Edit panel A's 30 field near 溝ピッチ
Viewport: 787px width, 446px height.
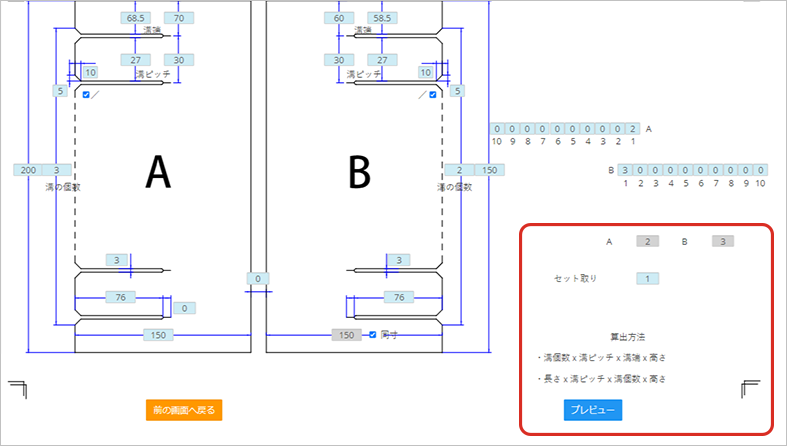tap(179, 60)
